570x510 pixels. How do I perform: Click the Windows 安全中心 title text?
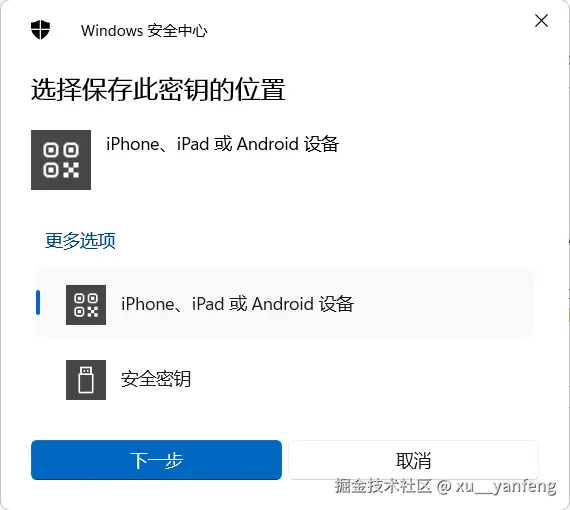[x=144, y=31]
